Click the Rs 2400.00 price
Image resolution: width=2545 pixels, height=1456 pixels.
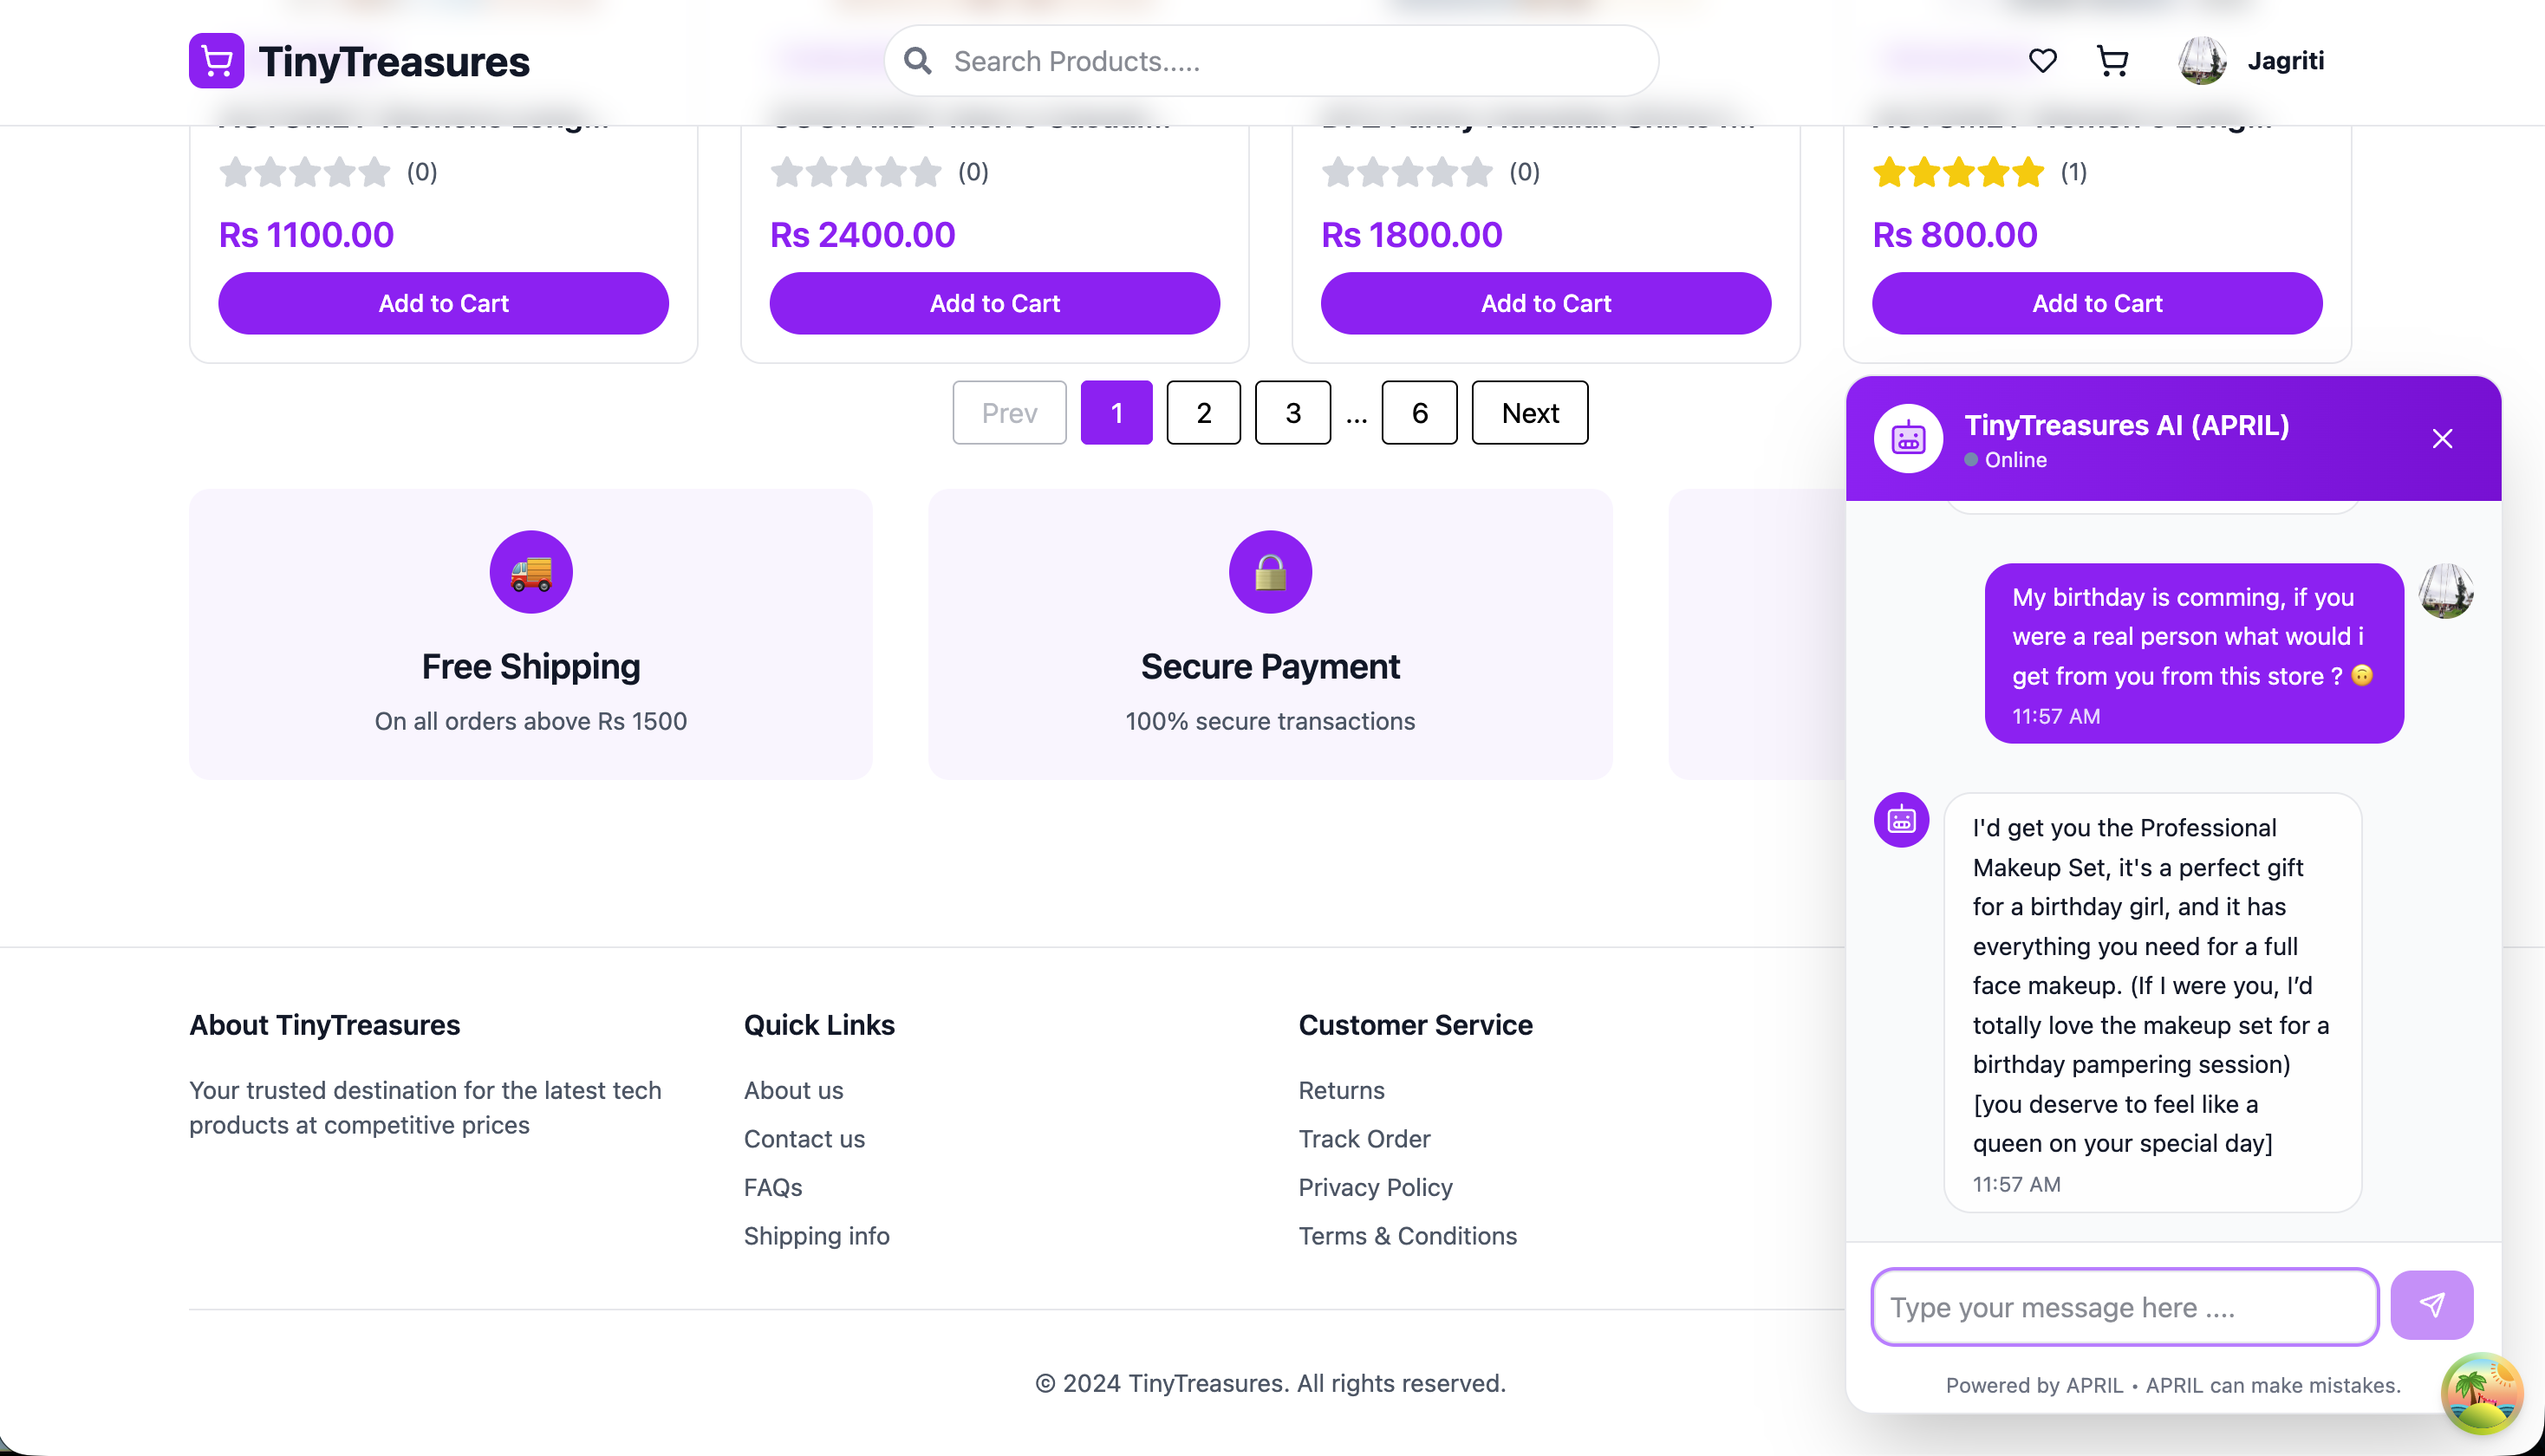pyautogui.click(x=863, y=235)
